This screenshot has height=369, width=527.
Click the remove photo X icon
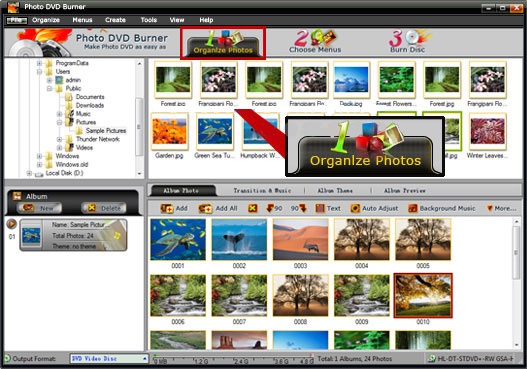pos(252,208)
